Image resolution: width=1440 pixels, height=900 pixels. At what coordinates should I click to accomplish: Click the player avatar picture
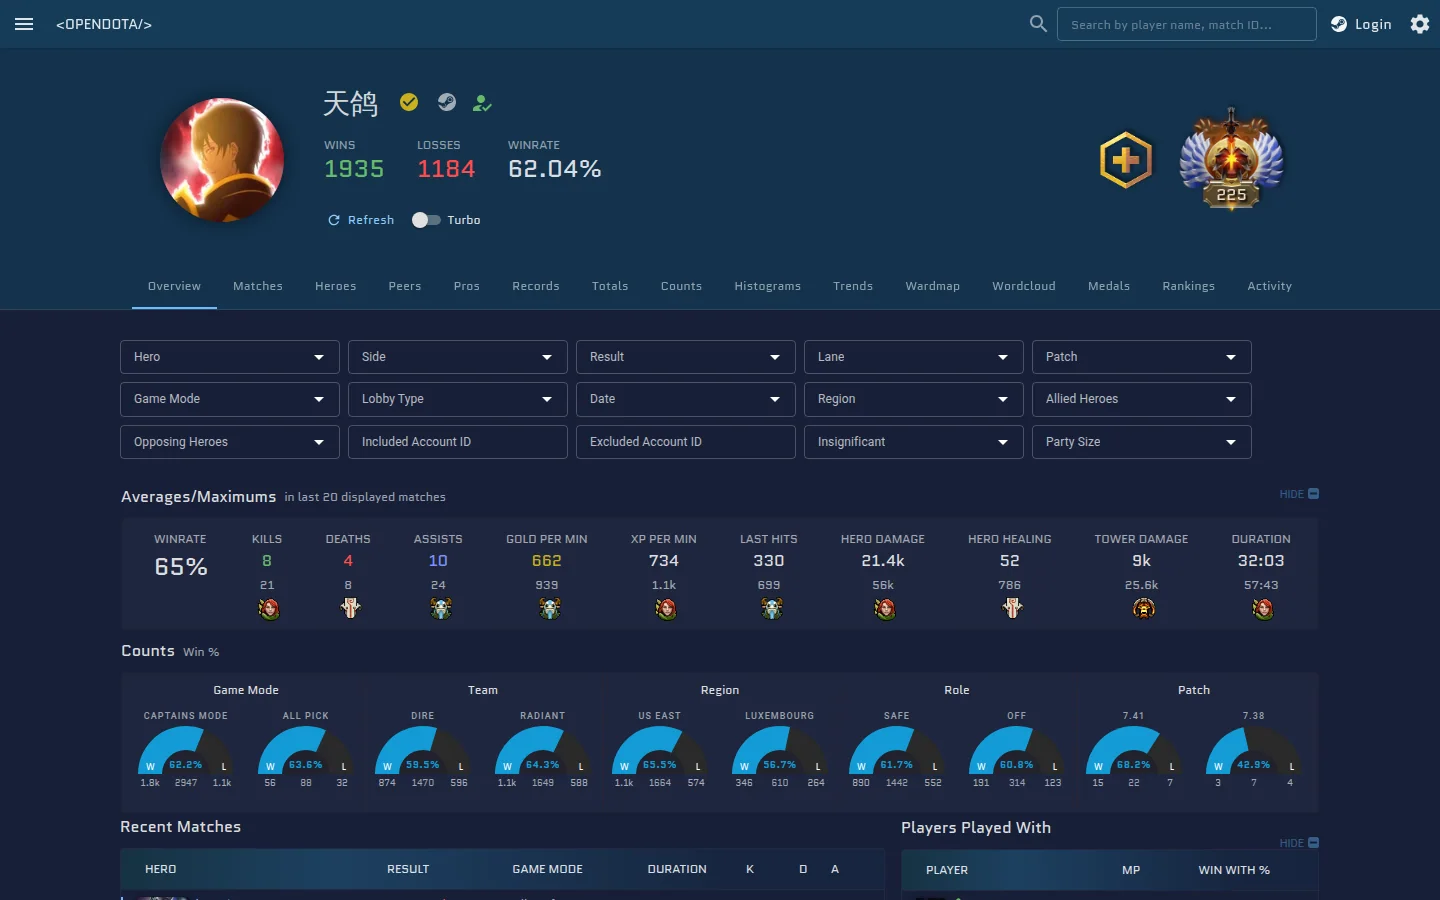point(222,160)
